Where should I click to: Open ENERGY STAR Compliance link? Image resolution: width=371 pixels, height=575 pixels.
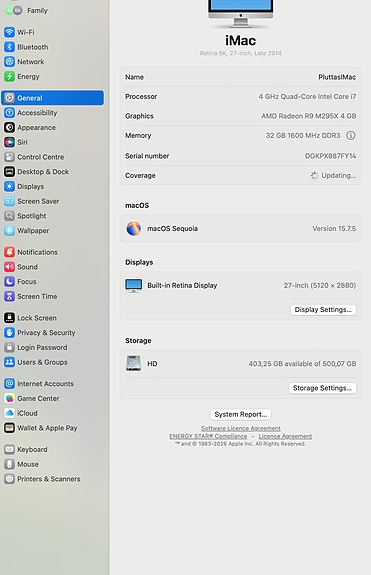208,436
